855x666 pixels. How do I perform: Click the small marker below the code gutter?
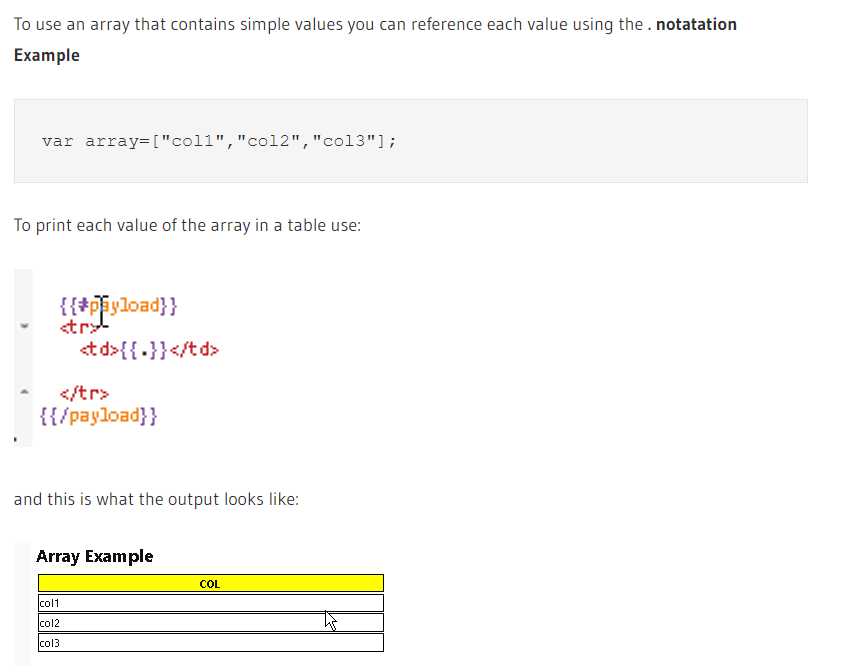16,438
